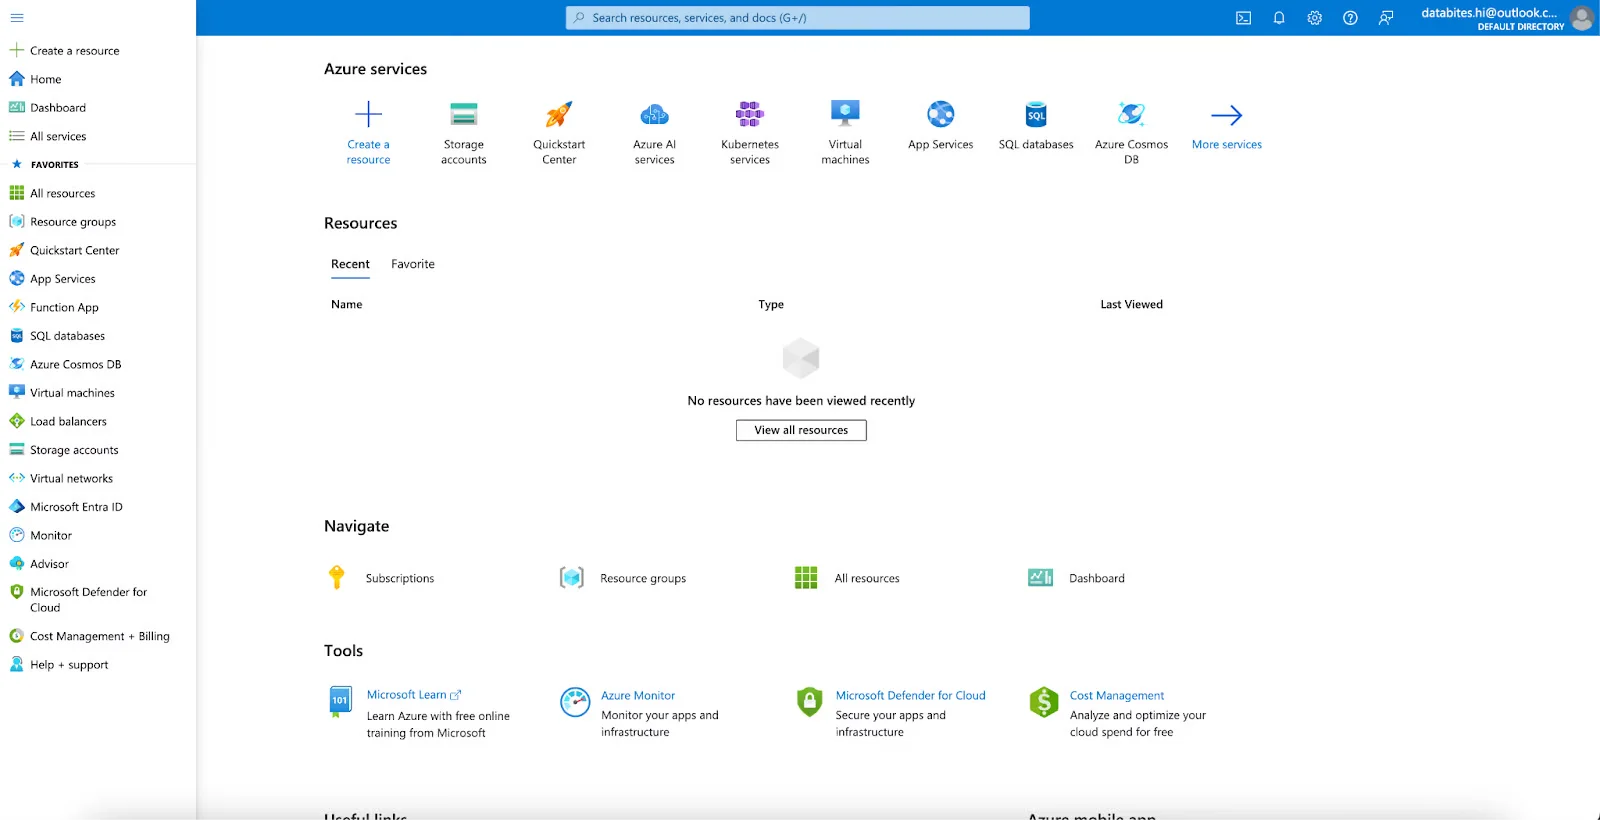Click the More services arrow
Screen dimensions: 1600x820
pyautogui.click(x=1227, y=115)
